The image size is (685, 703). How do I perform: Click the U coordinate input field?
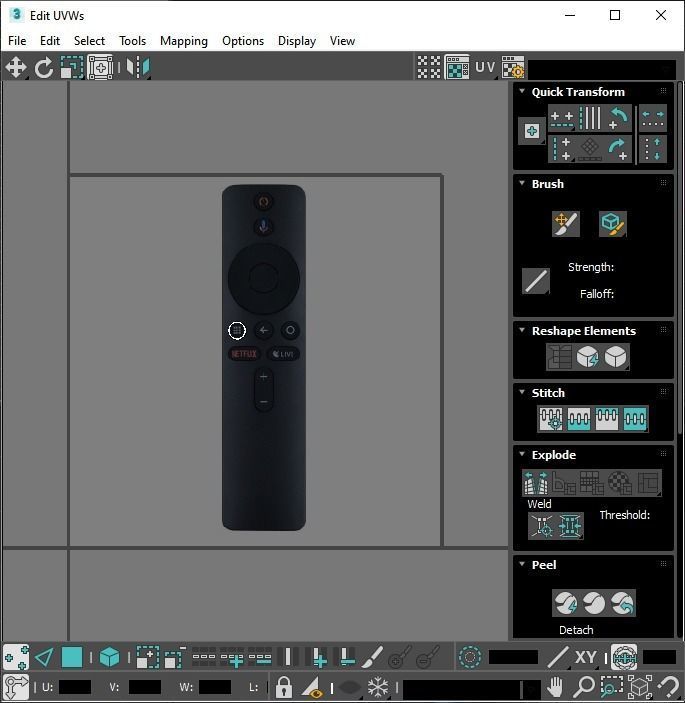coord(74,687)
